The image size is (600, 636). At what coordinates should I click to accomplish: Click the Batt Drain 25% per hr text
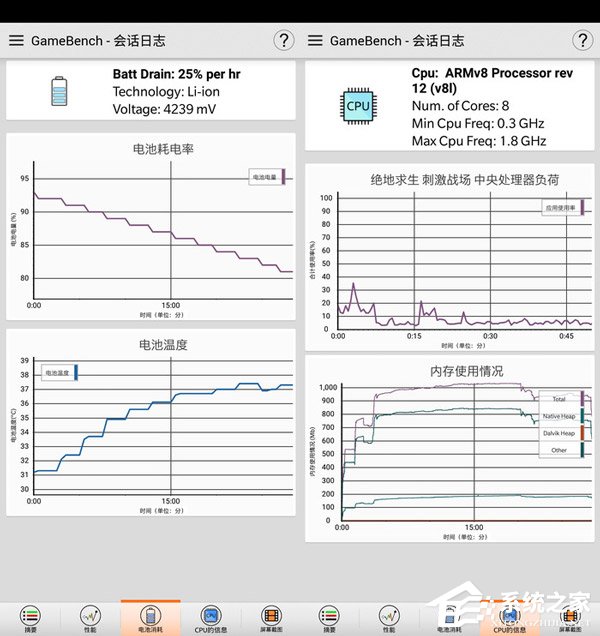click(176, 74)
